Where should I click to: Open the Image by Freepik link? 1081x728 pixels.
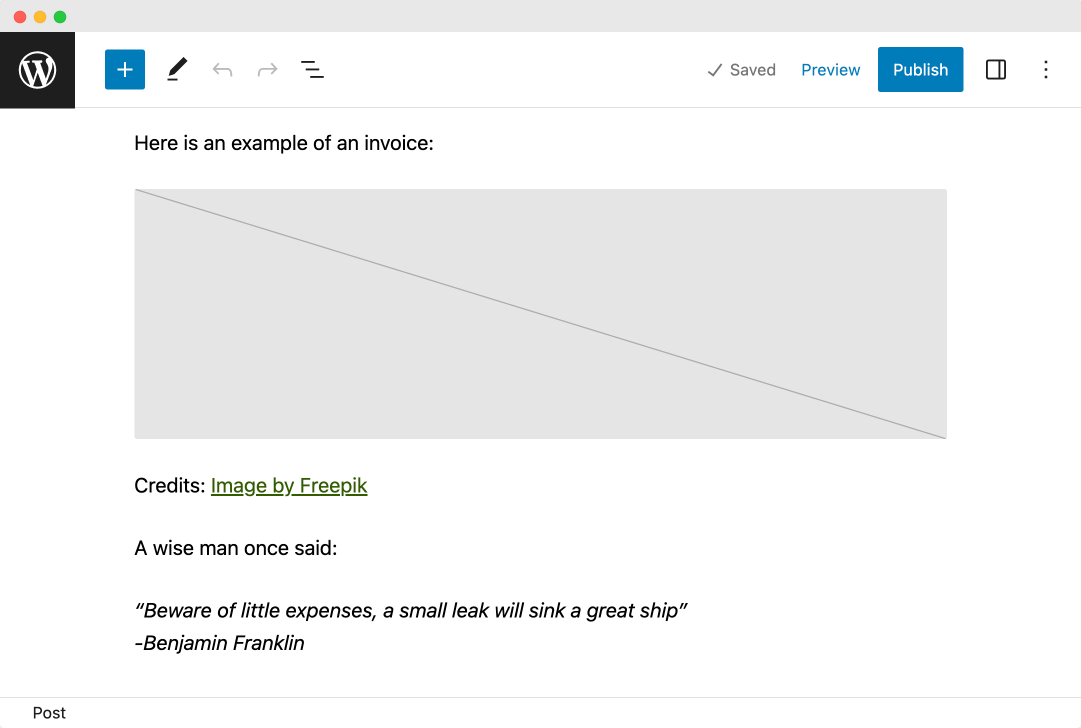pyautogui.click(x=289, y=485)
